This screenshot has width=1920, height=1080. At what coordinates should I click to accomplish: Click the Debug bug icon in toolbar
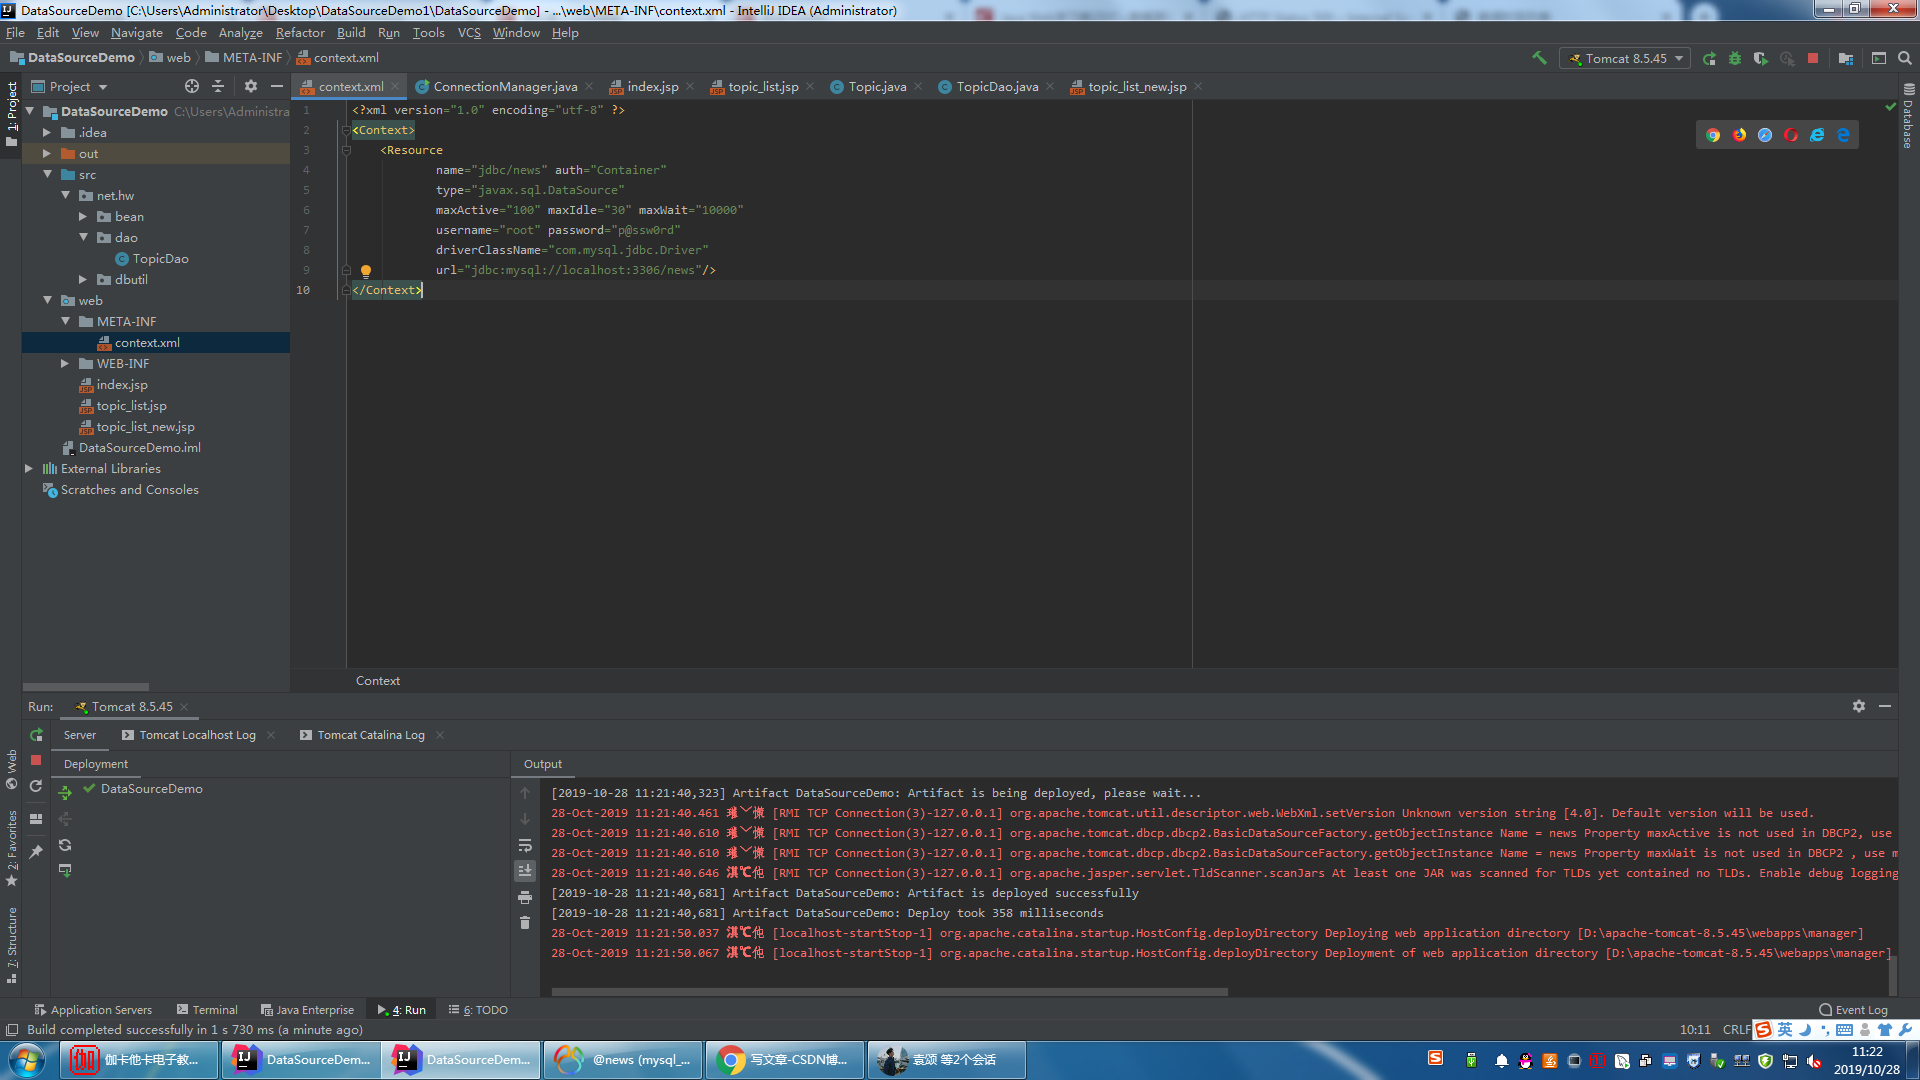pyautogui.click(x=1735, y=58)
